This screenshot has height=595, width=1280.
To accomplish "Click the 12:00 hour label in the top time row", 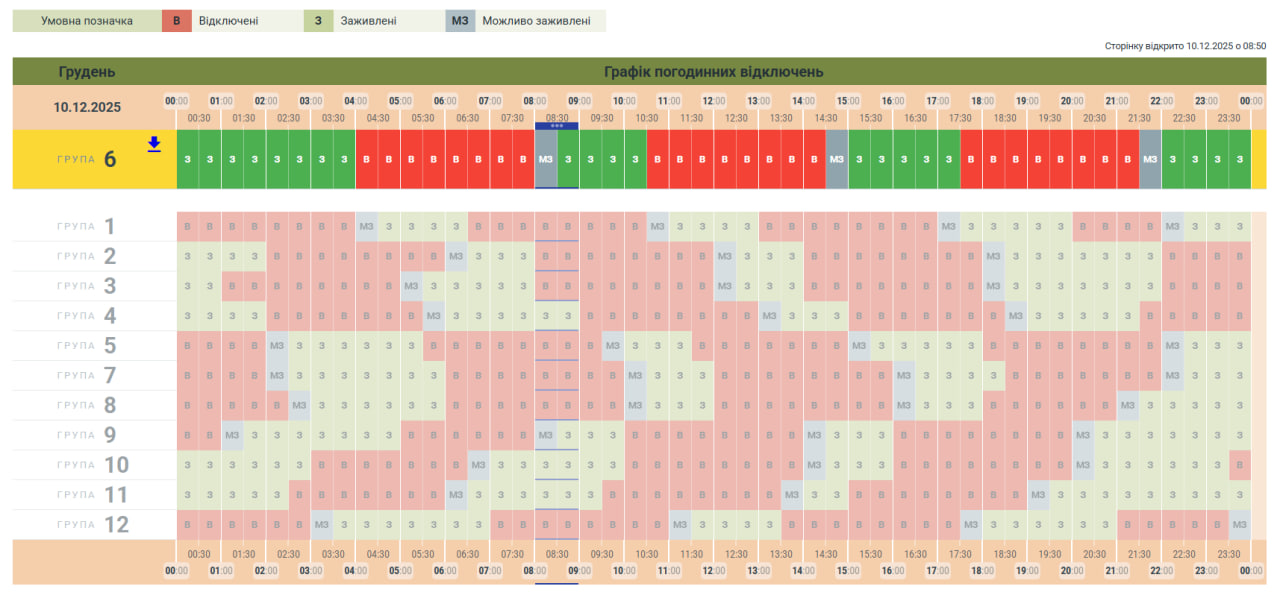I will tap(714, 101).
